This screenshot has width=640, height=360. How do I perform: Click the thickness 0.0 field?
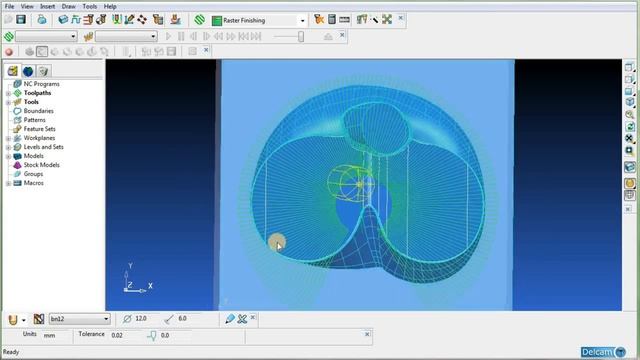pyautogui.click(x=175, y=336)
